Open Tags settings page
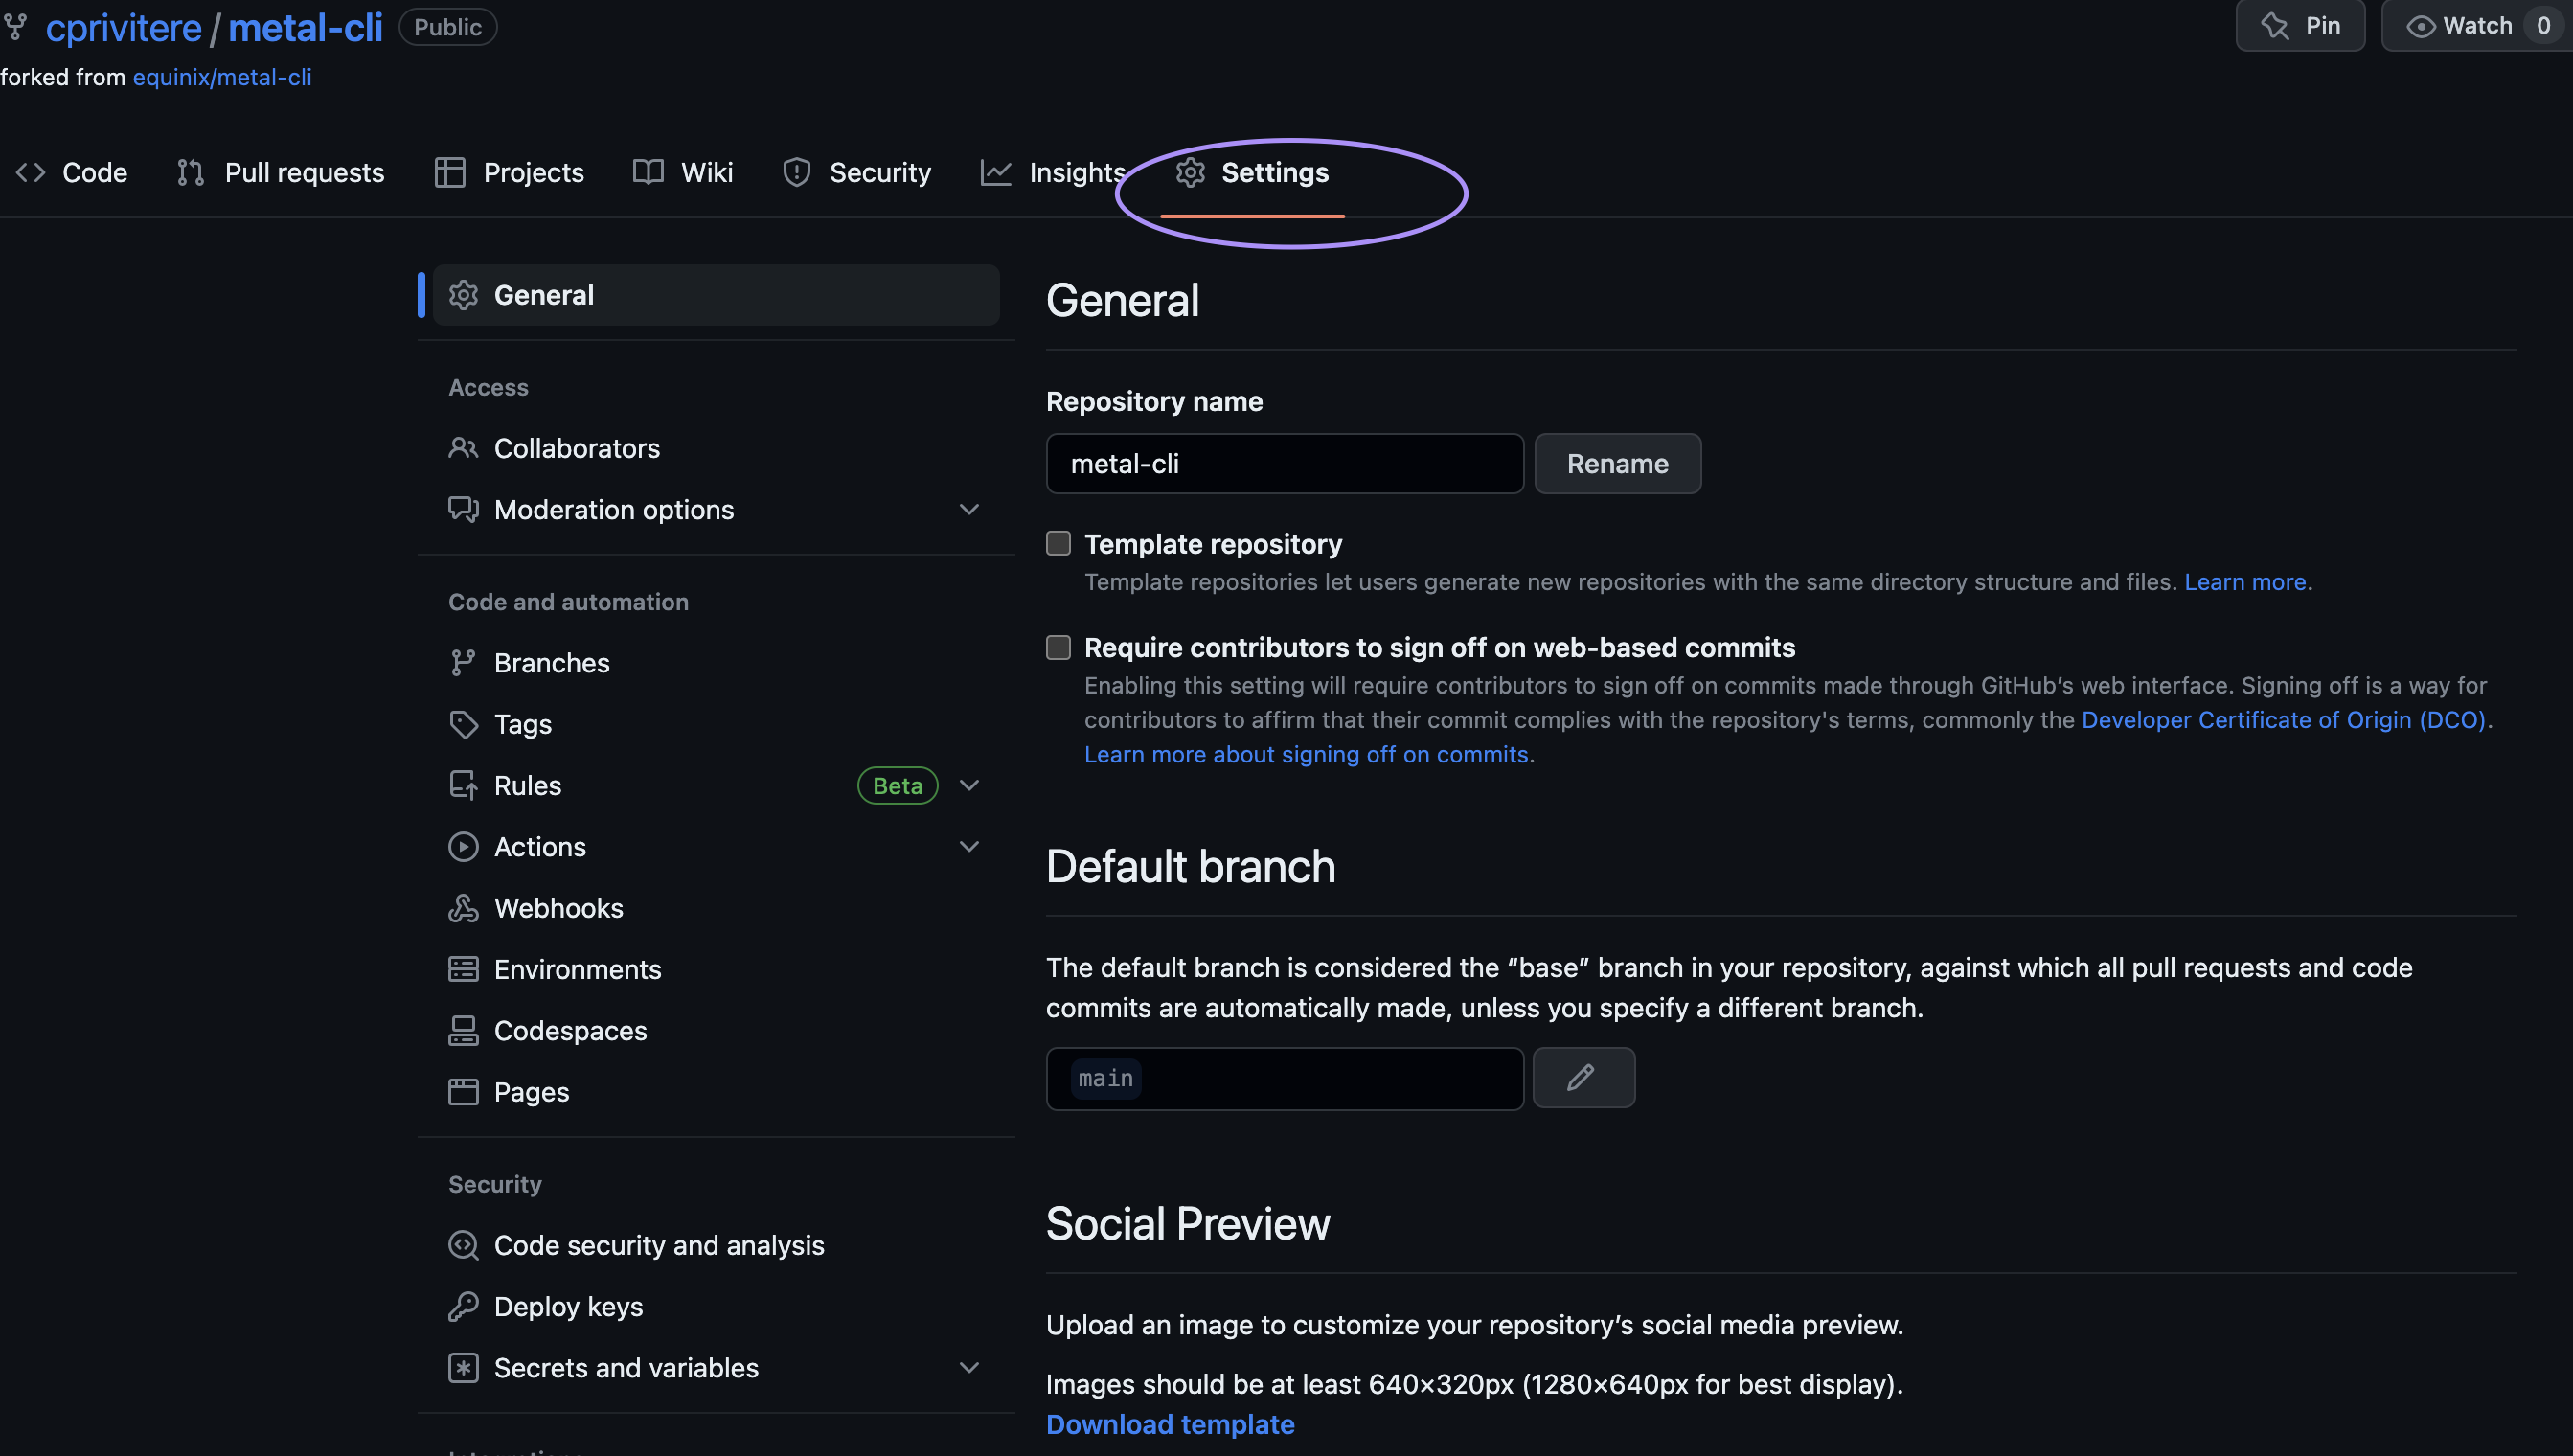 point(716,724)
